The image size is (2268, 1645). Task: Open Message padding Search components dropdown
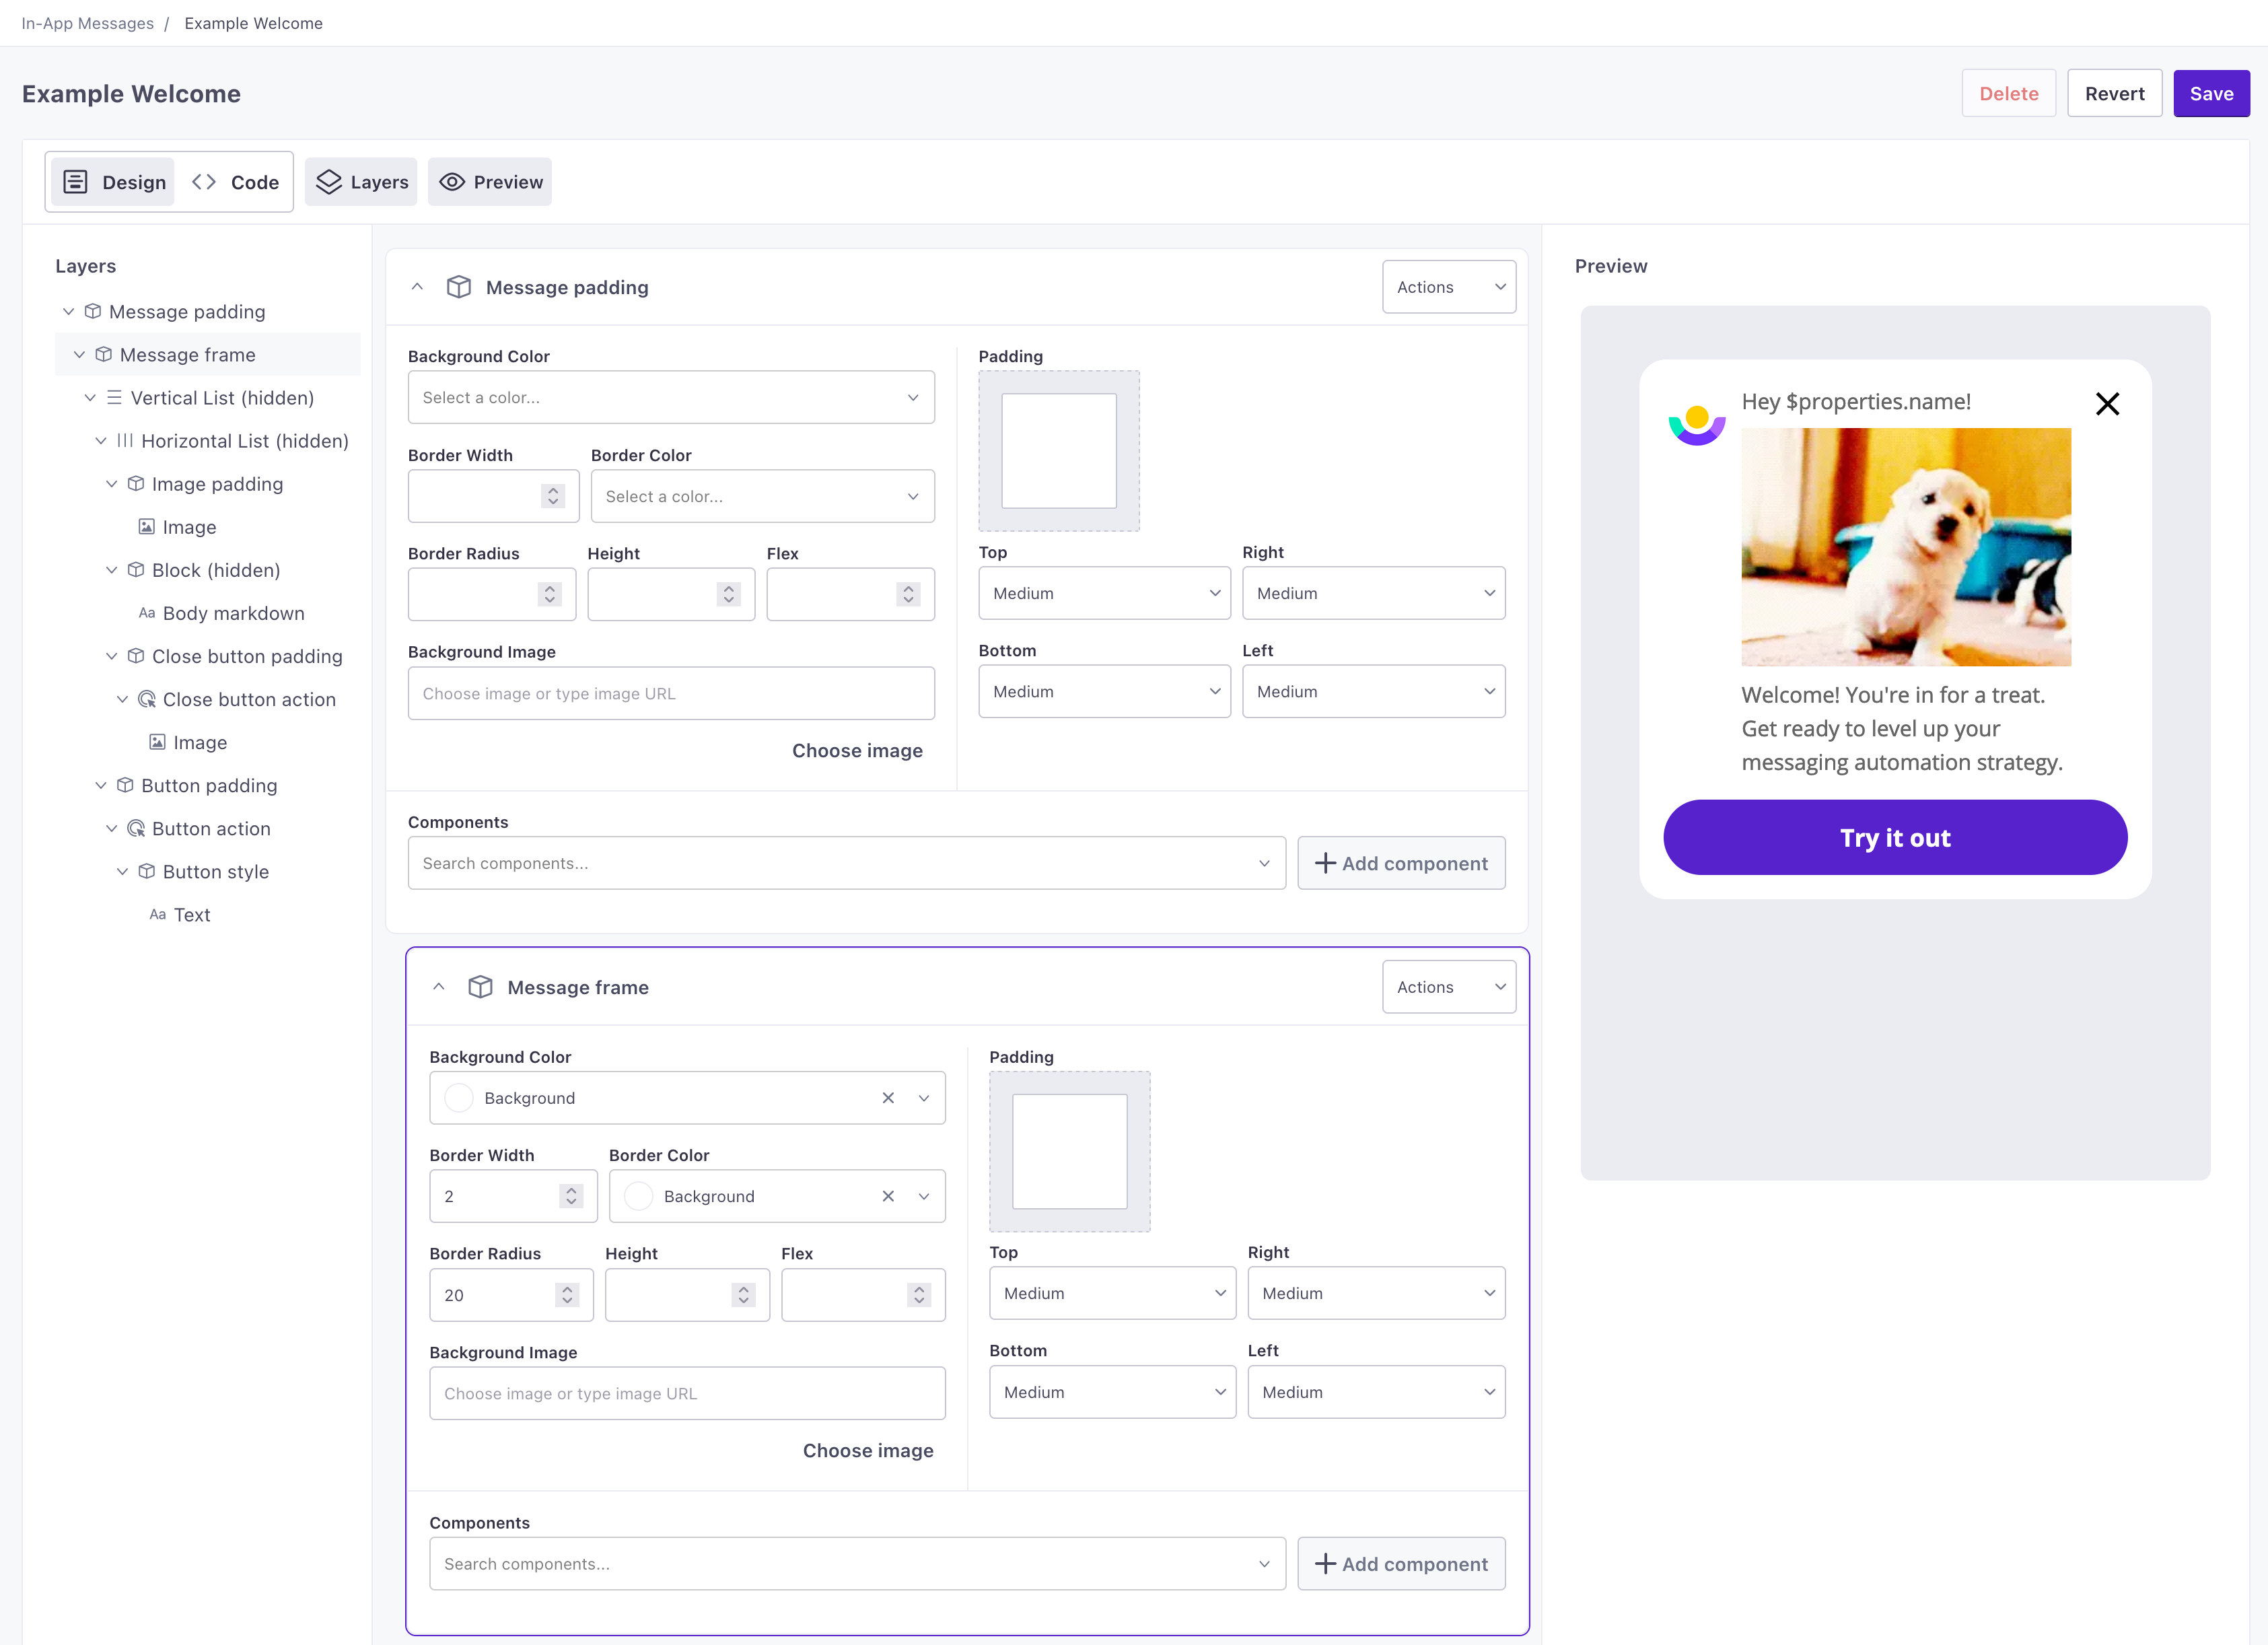[x=846, y=863]
